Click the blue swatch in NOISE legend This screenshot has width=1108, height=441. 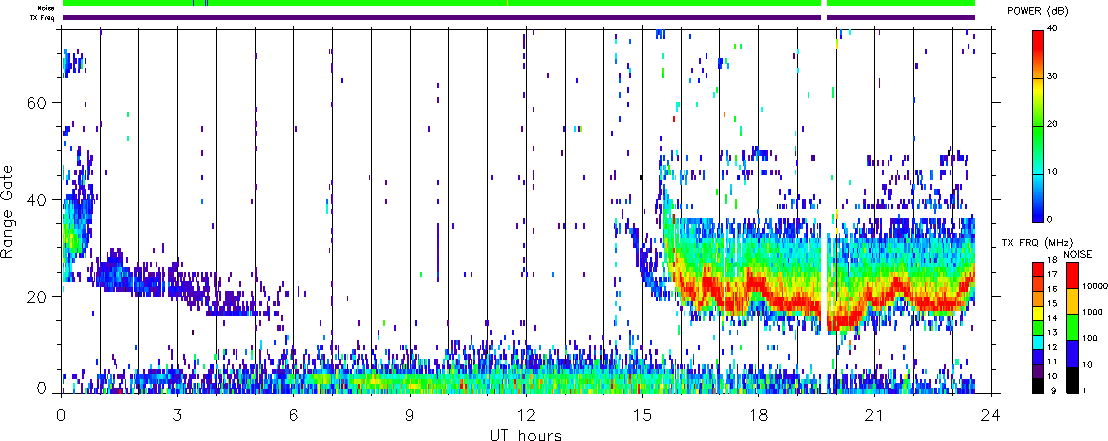coord(1071,354)
